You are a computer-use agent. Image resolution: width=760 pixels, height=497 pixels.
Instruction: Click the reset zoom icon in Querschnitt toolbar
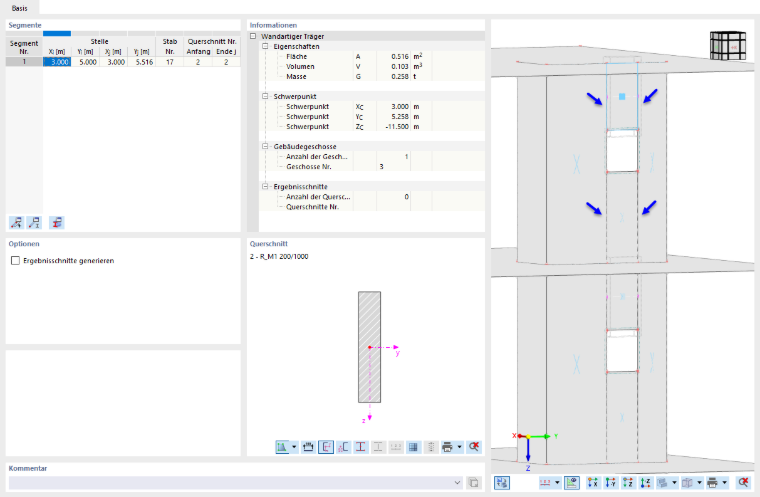pyautogui.click(x=474, y=447)
